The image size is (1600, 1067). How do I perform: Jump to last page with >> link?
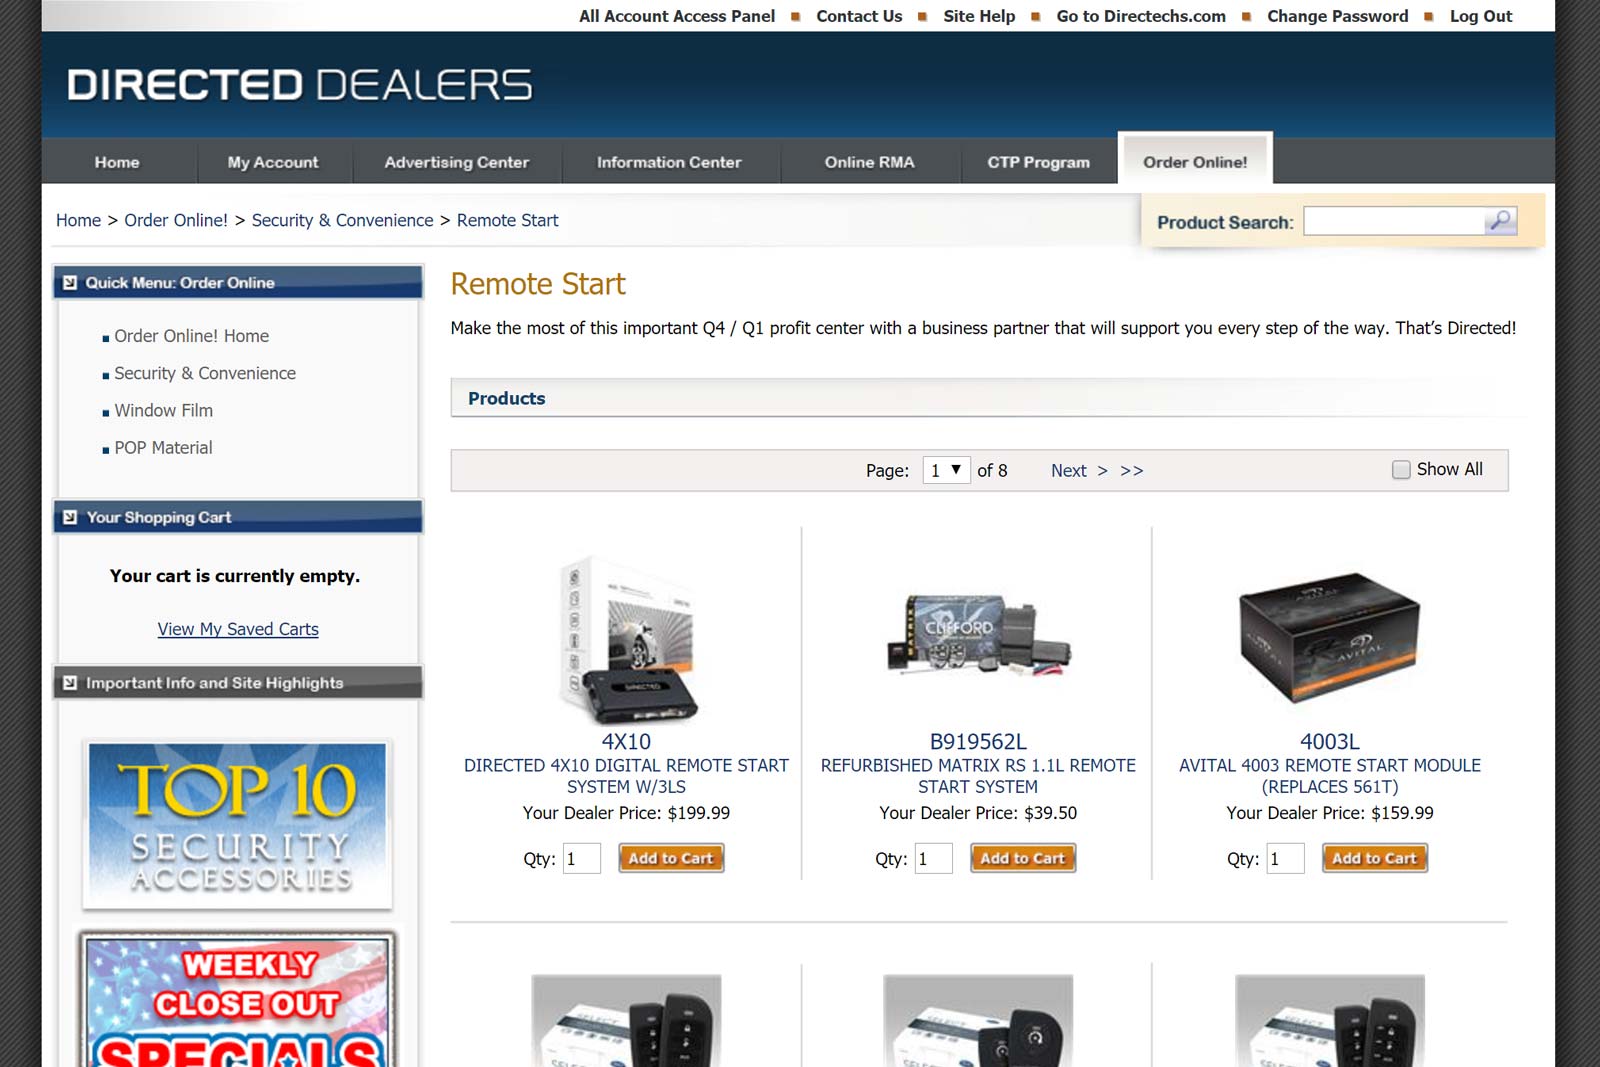click(1132, 471)
